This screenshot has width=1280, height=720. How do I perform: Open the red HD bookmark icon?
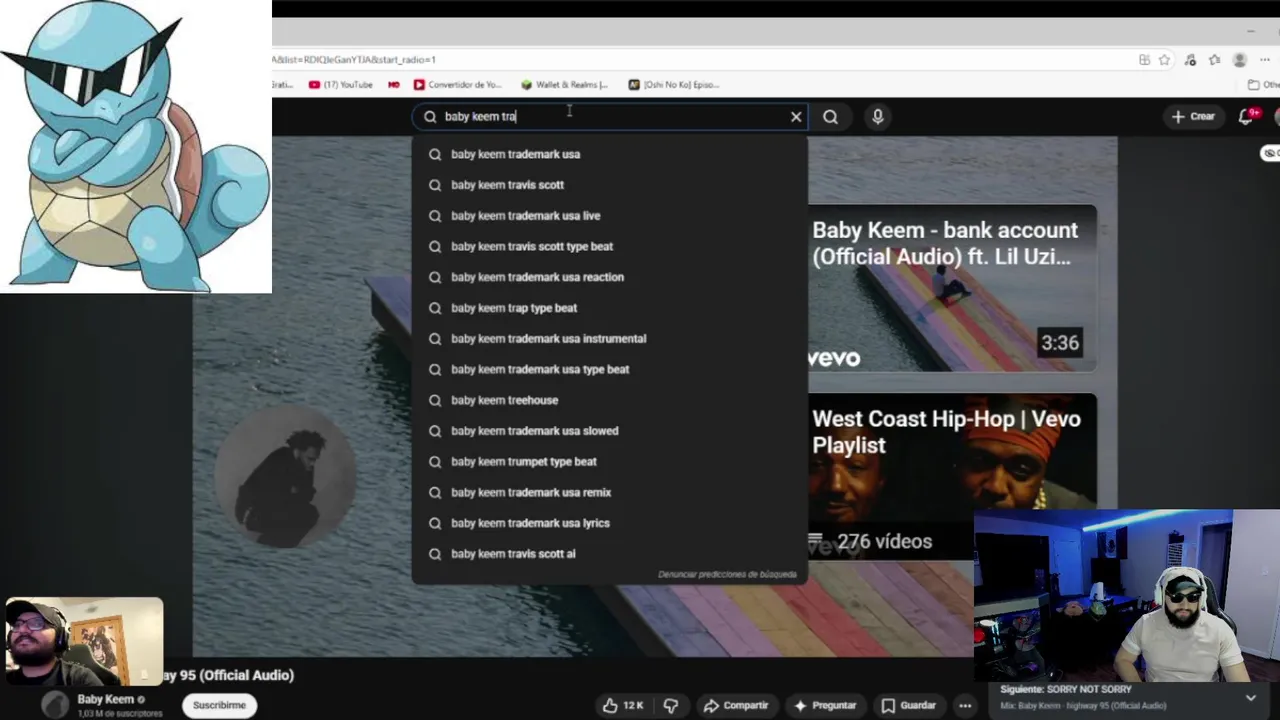pyautogui.click(x=394, y=85)
